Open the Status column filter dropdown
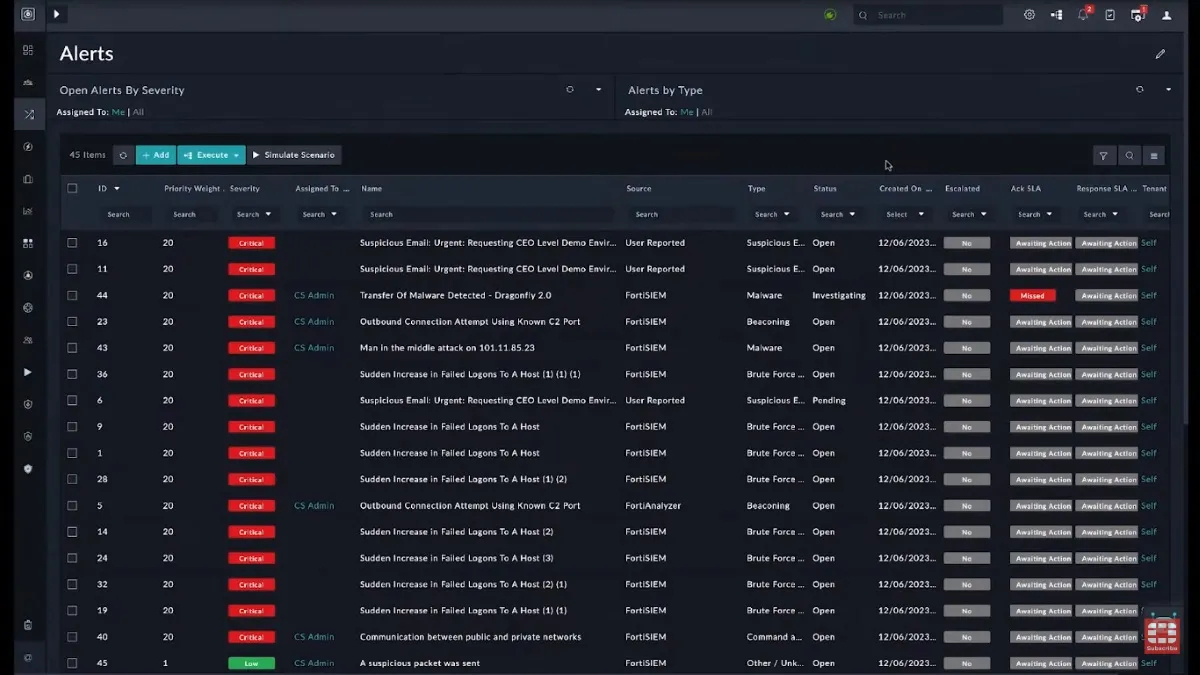This screenshot has width=1200, height=675. tap(838, 214)
